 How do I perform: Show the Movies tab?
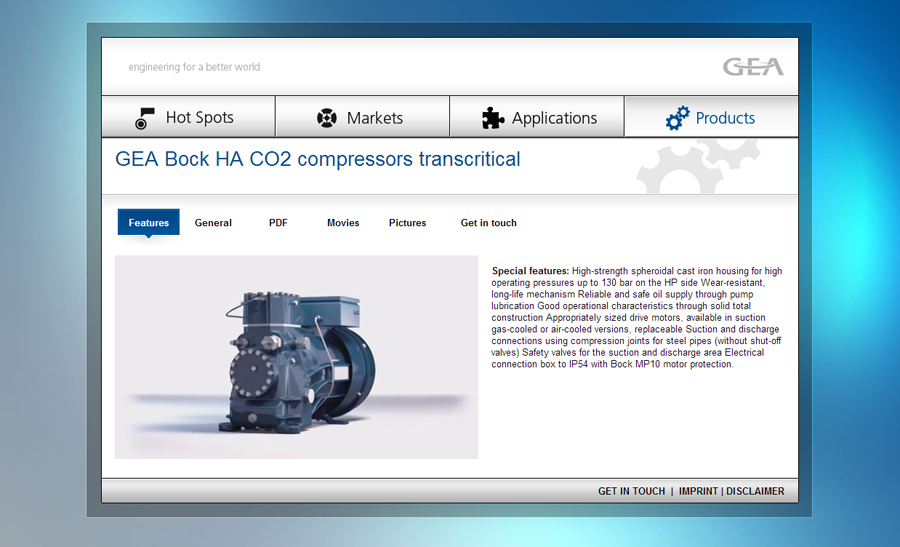(343, 223)
